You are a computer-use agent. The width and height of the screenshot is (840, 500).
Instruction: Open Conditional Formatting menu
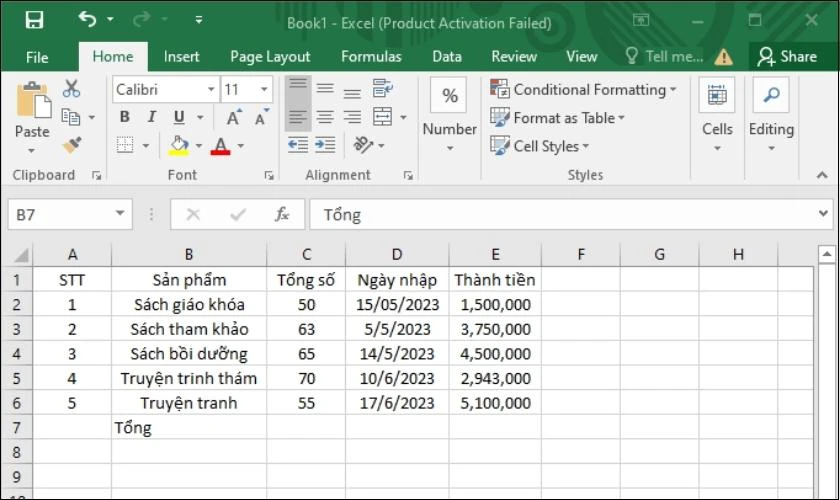pos(583,89)
